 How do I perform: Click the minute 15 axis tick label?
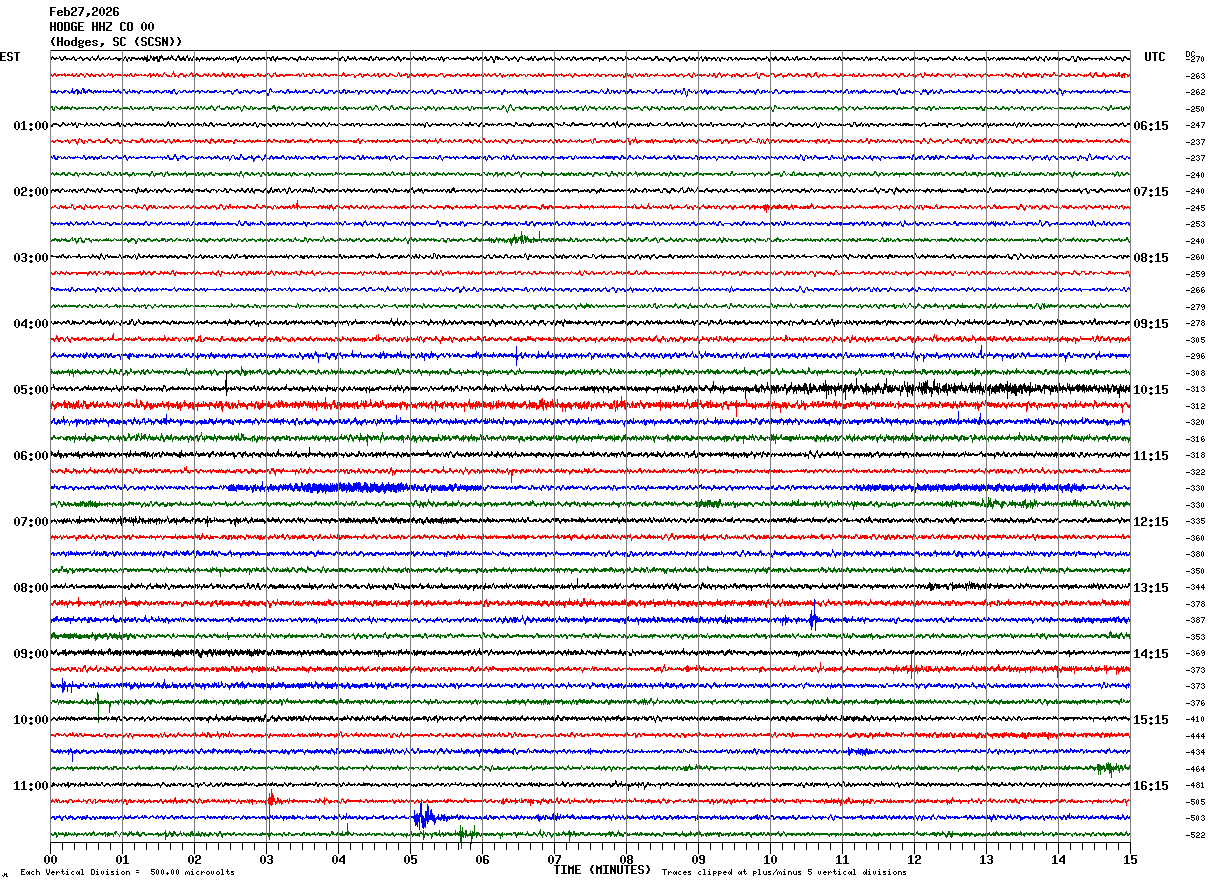click(x=1129, y=859)
